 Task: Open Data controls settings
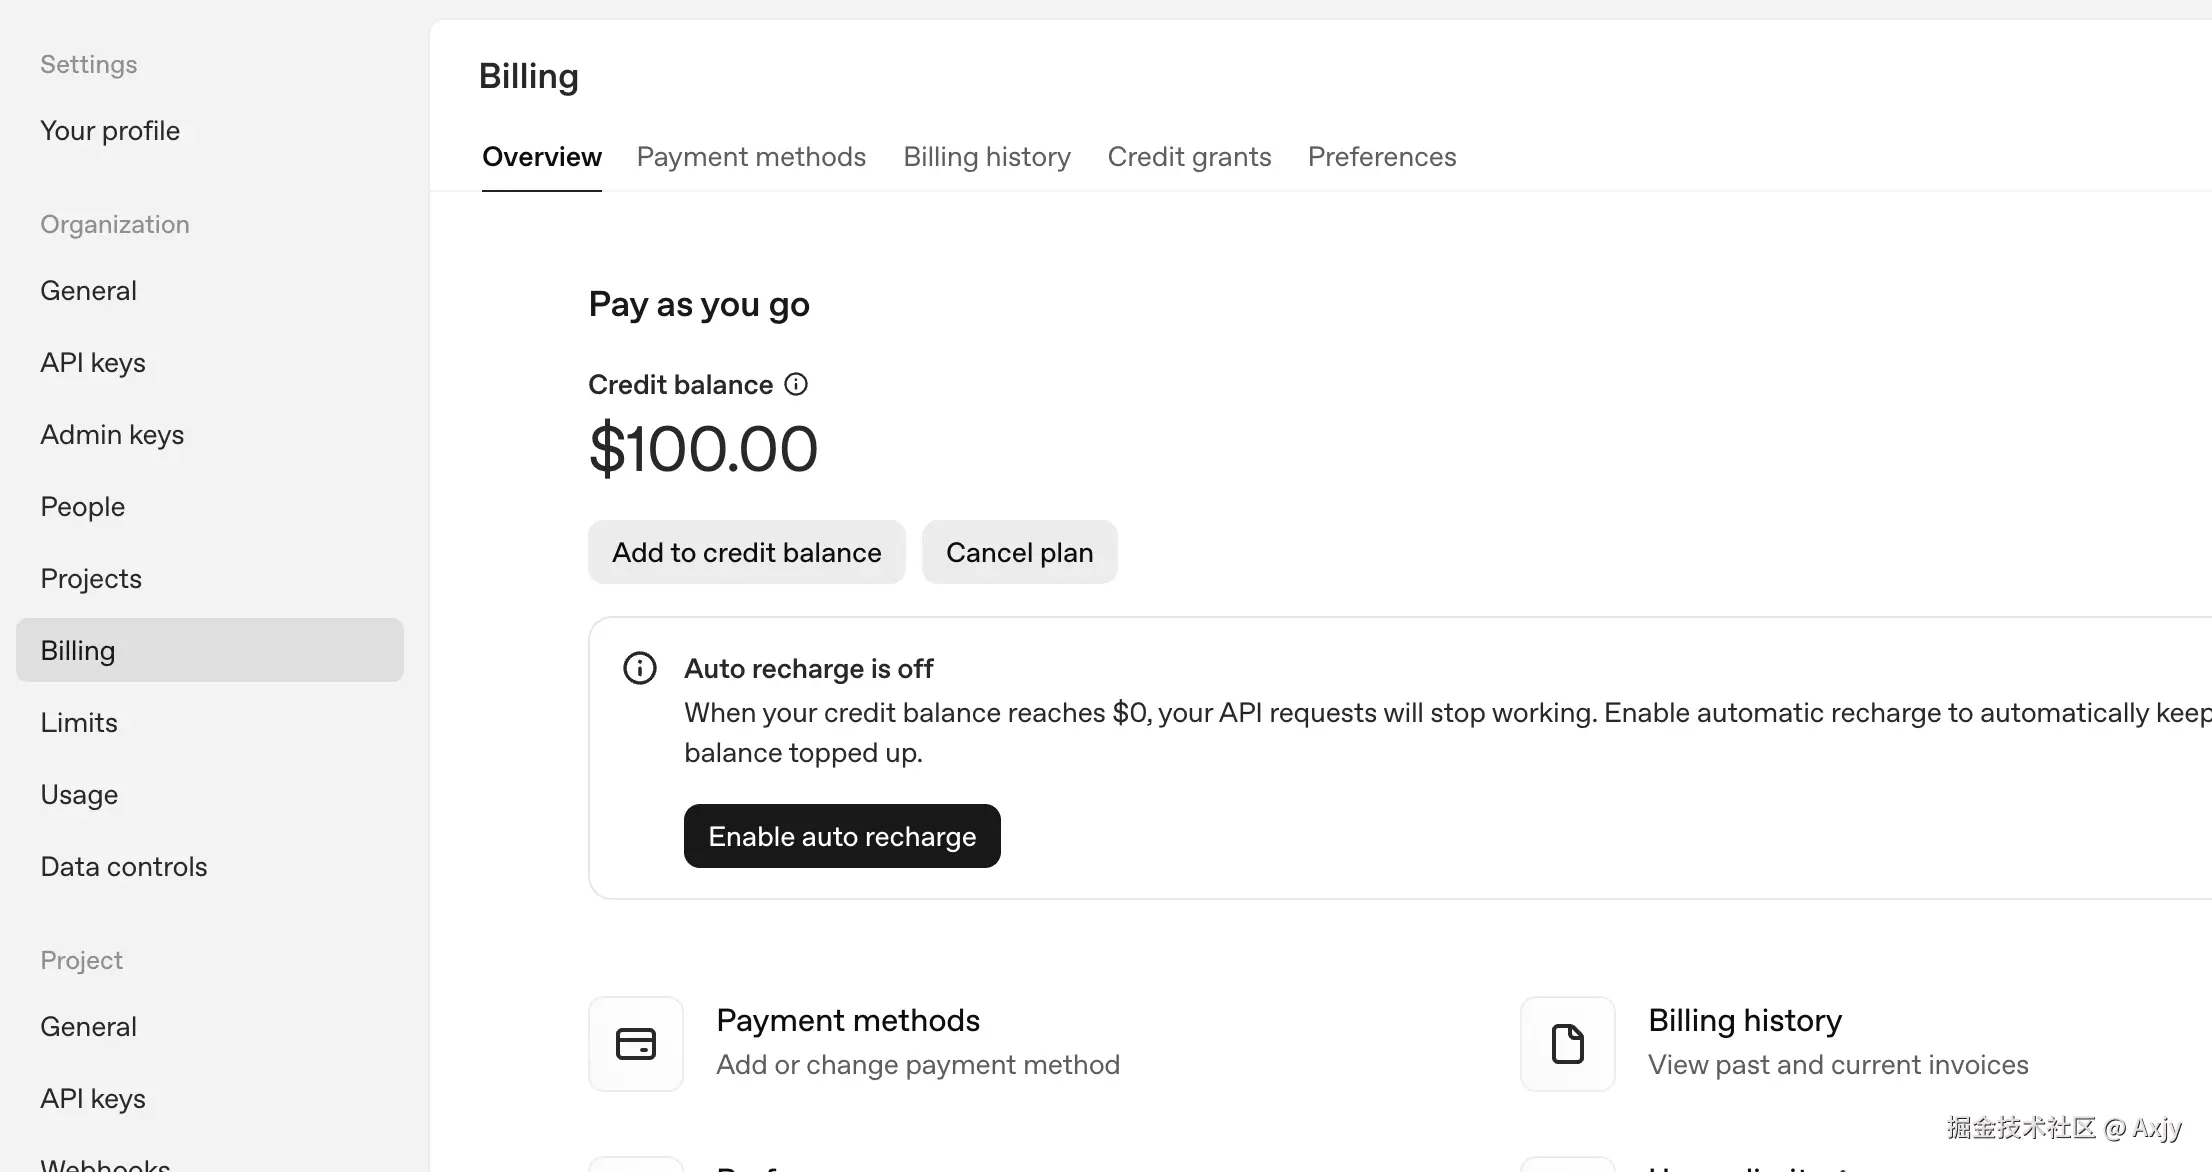124,867
